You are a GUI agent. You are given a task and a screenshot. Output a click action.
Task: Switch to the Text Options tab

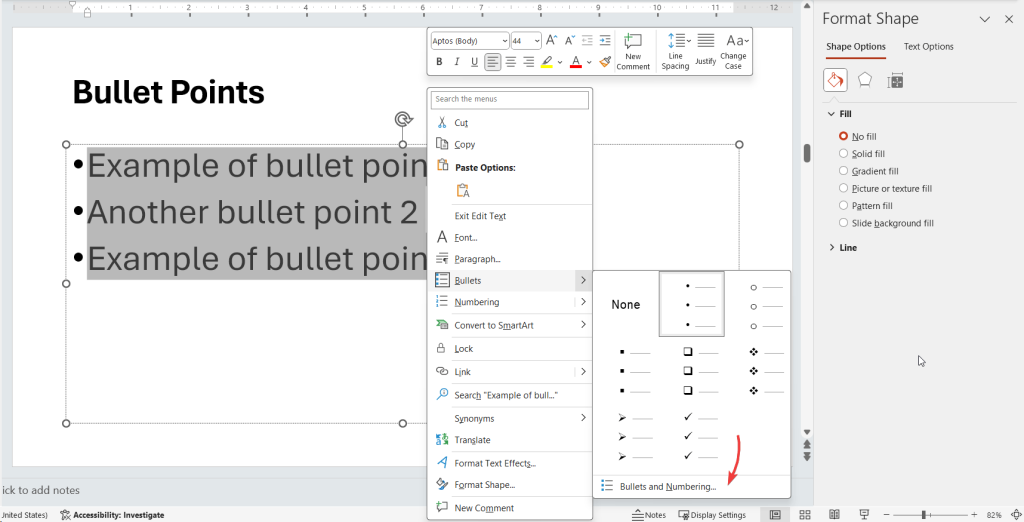point(928,47)
